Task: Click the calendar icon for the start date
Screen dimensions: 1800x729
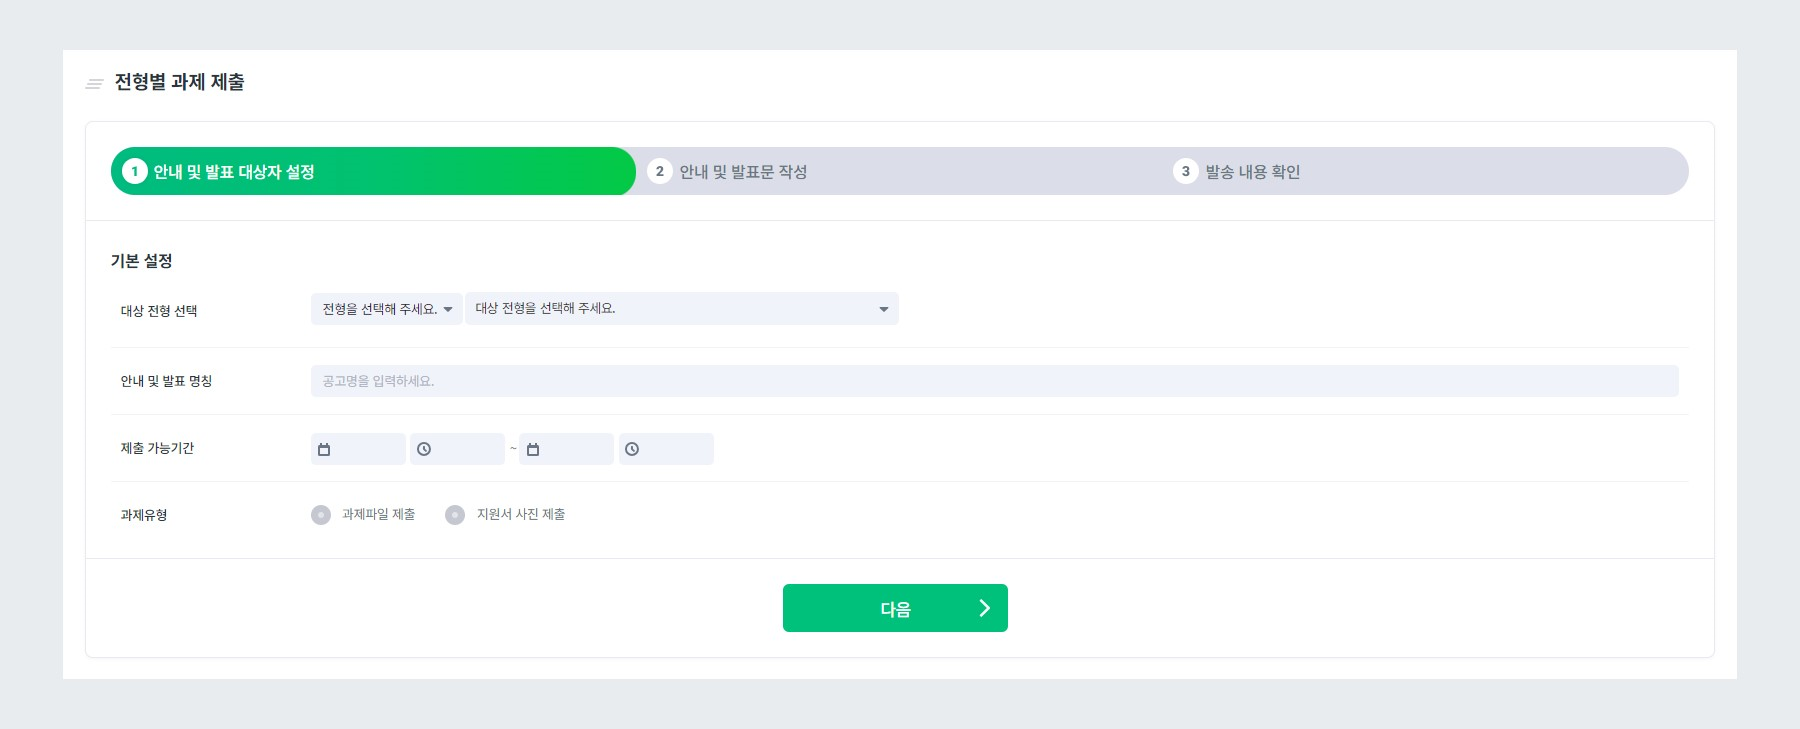Action: point(324,448)
